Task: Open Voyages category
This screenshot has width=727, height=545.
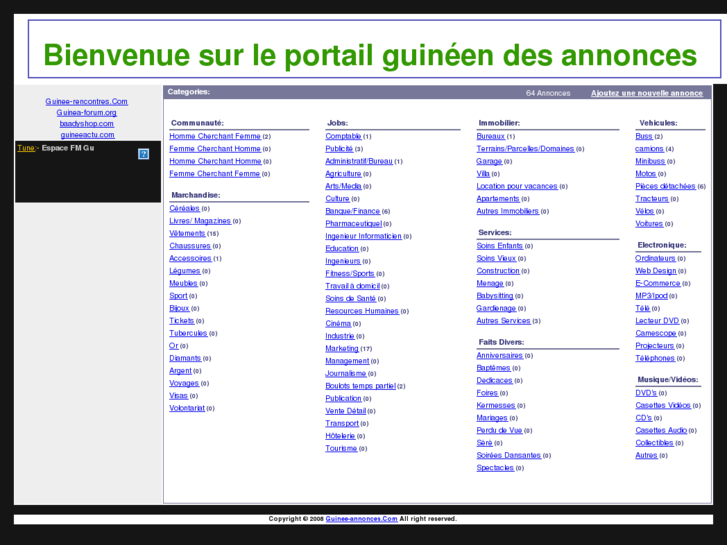Action: tap(184, 383)
